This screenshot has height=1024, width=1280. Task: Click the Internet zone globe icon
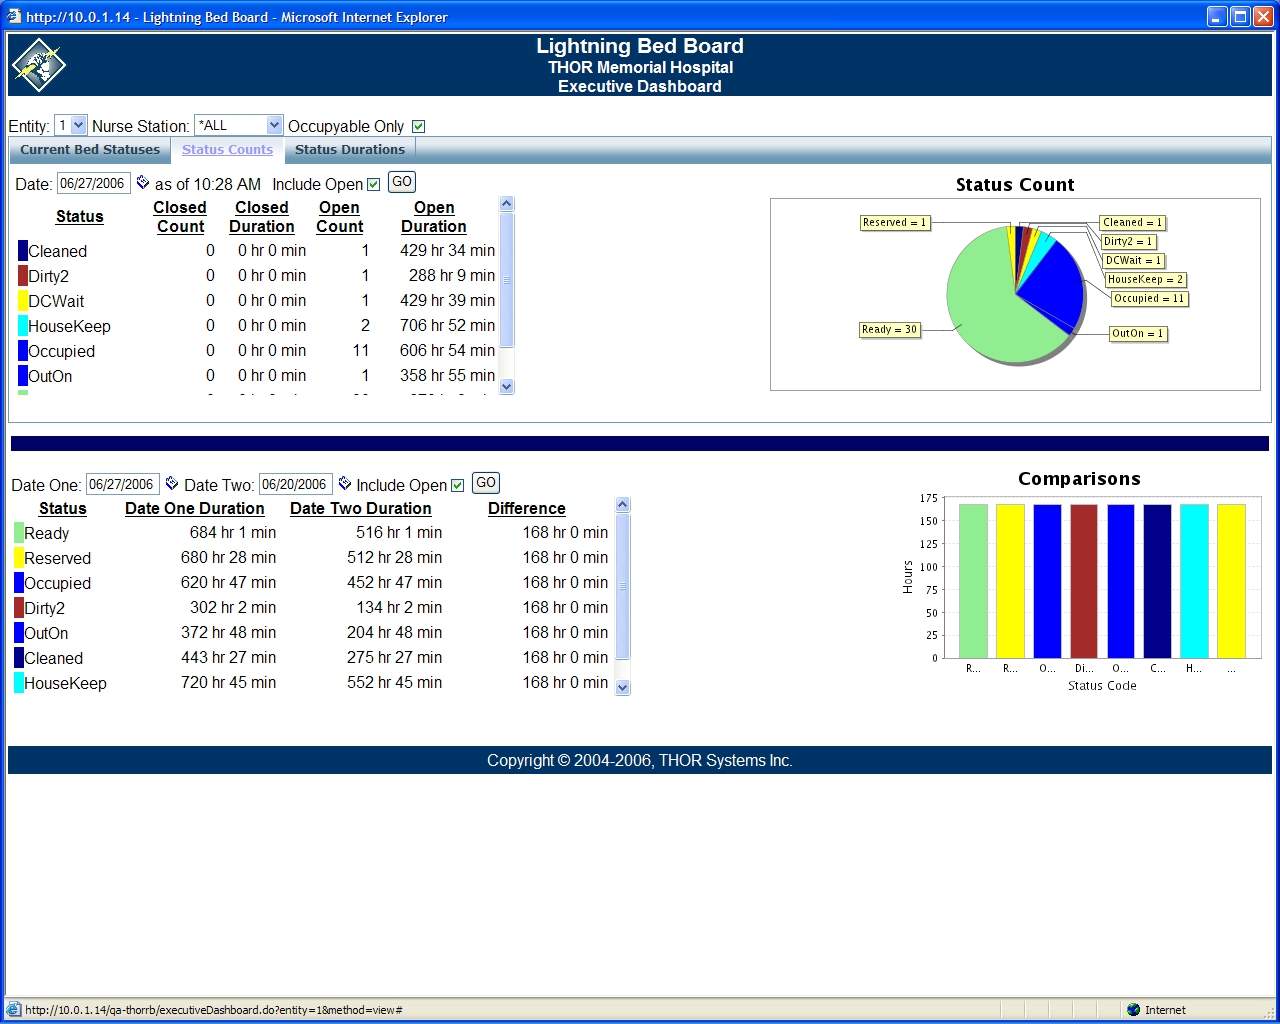coord(1133,1009)
